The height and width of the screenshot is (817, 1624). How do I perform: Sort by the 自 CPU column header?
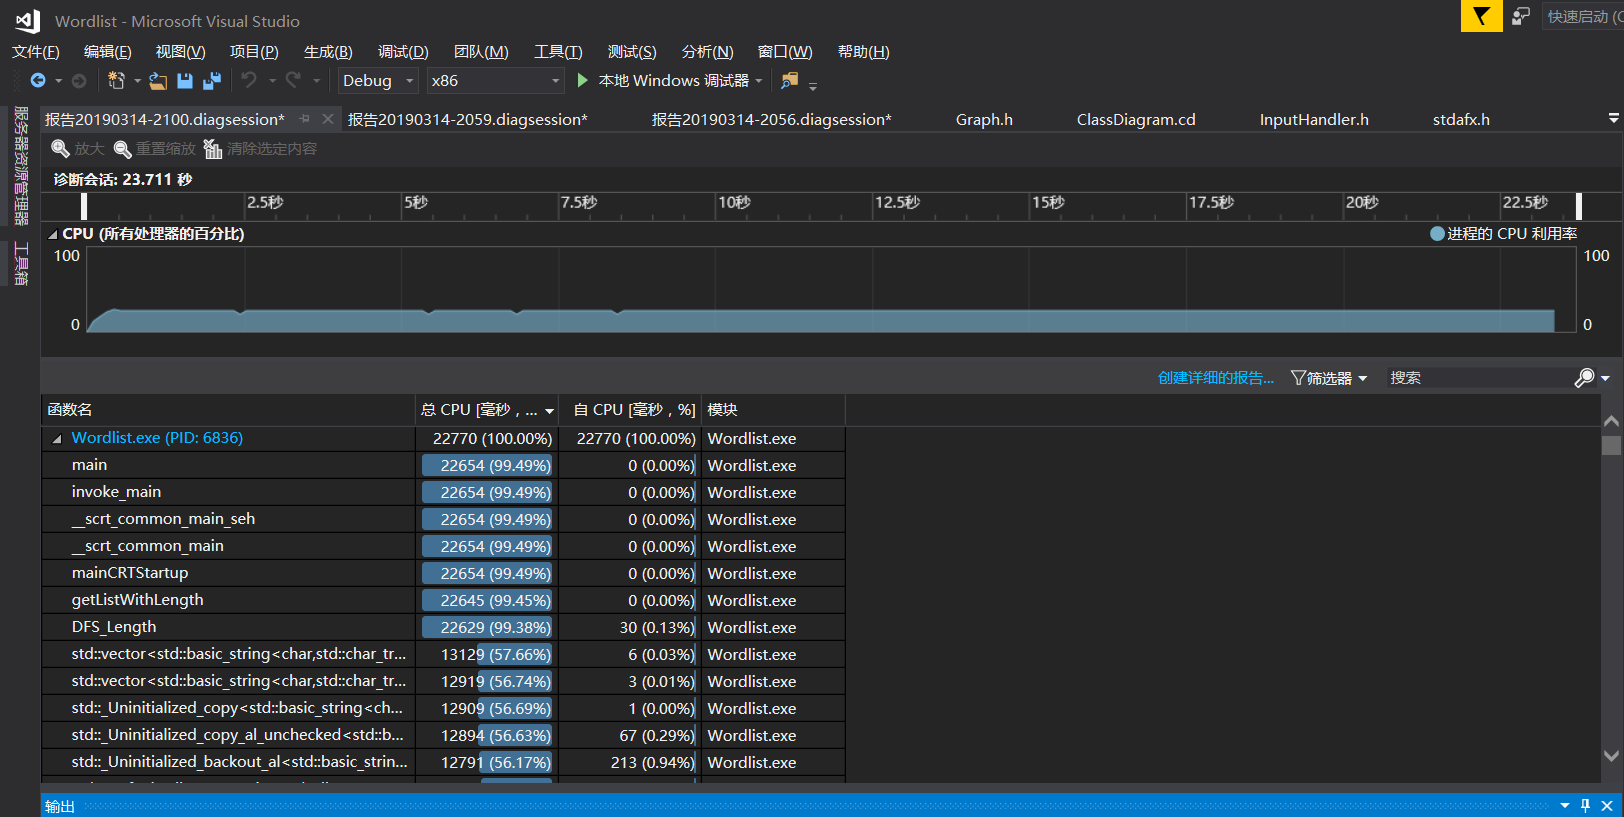tap(630, 410)
